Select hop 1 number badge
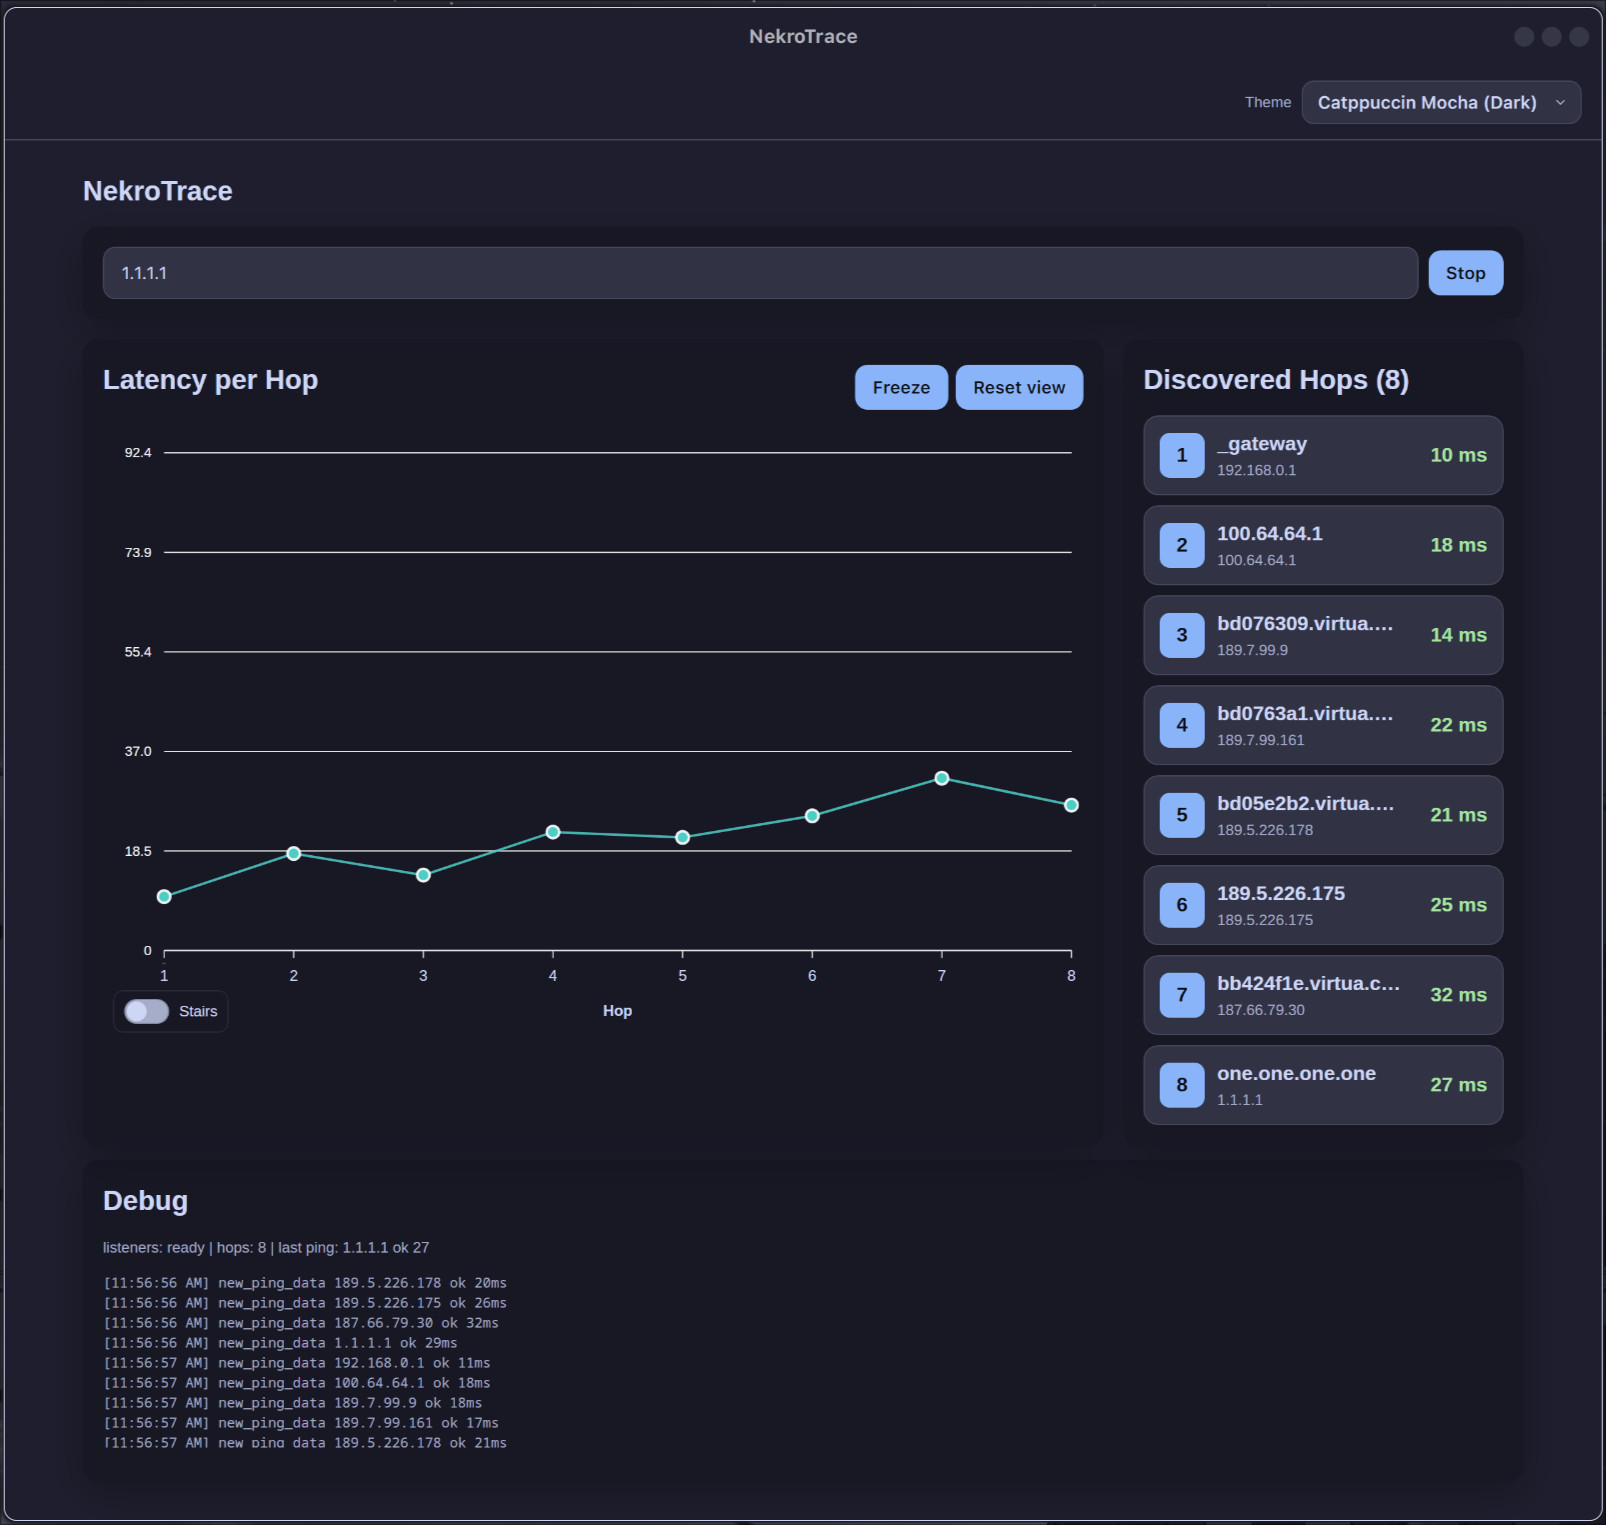Image resolution: width=1606 pixels, height=1525 pixels. click(1182, 455)
